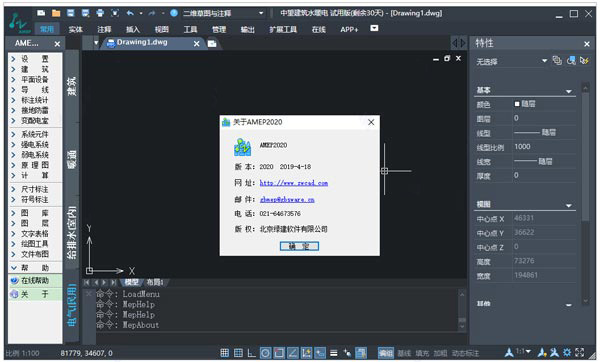Image resolution: width=600 pixels, height=362 pixels.
Task: Expand the 尺寸标注 menu item
Action: click(35, 189)
